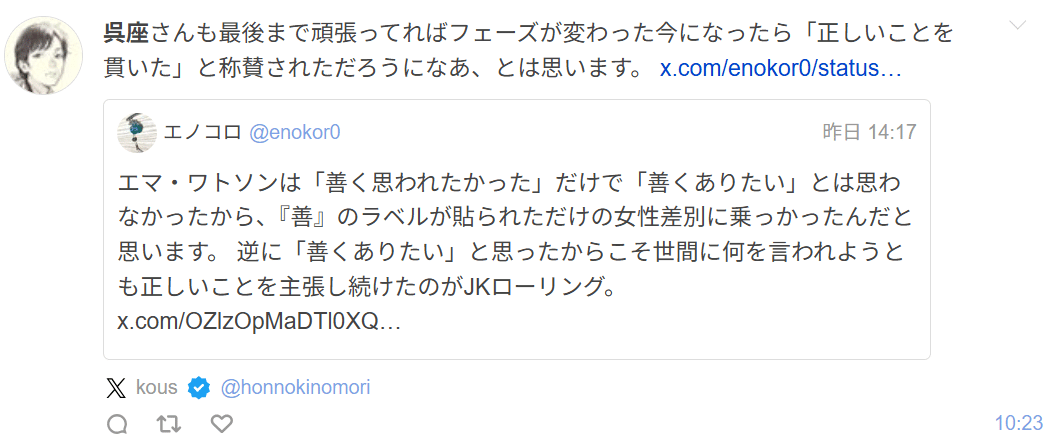Click the repost arrows icon
This screenshot has height=442, width=1060.
[169, 424]
